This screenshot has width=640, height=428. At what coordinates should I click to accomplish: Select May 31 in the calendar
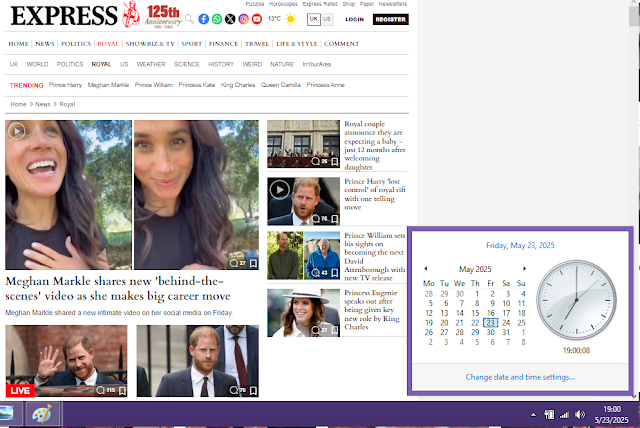pos(506,333)
